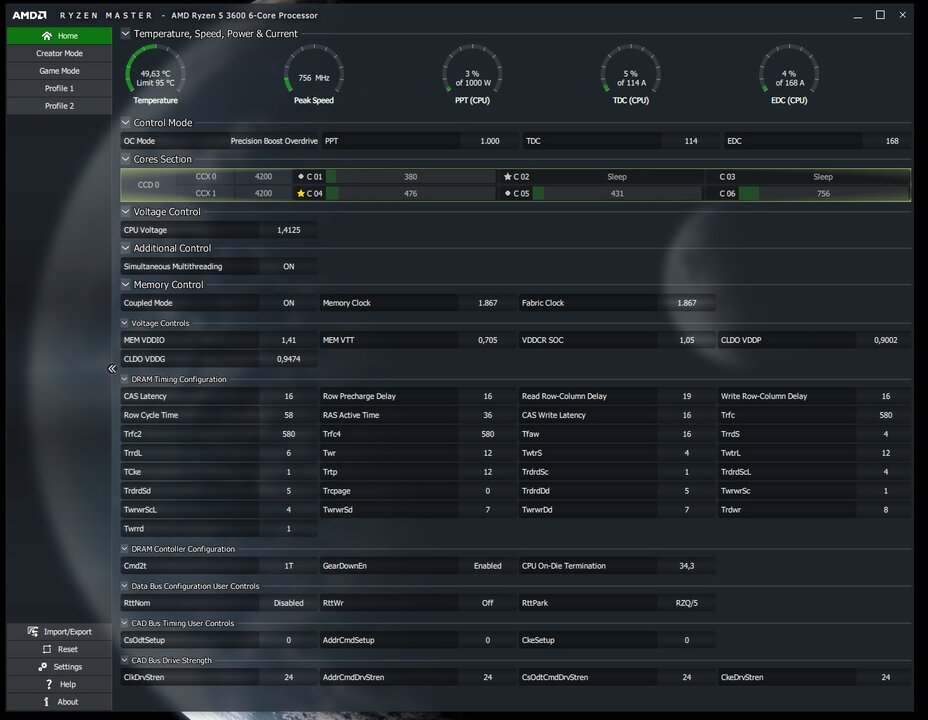Collapse the Voltage Controls subsection
The image size is (928, 720).
pos(125,323)
